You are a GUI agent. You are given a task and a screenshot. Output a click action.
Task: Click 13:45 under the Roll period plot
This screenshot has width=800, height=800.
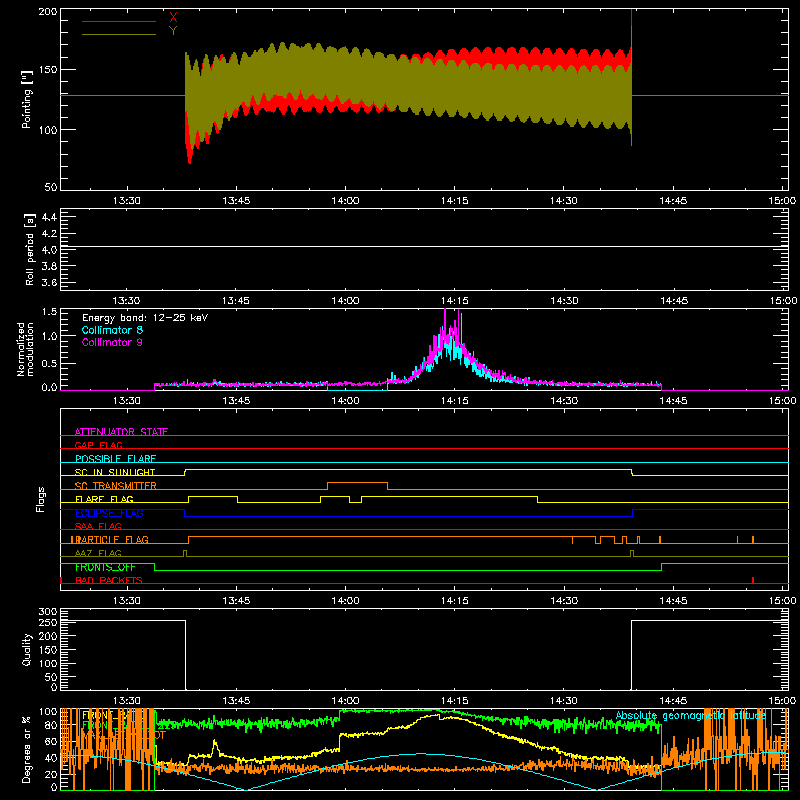[x=236, y=301]
